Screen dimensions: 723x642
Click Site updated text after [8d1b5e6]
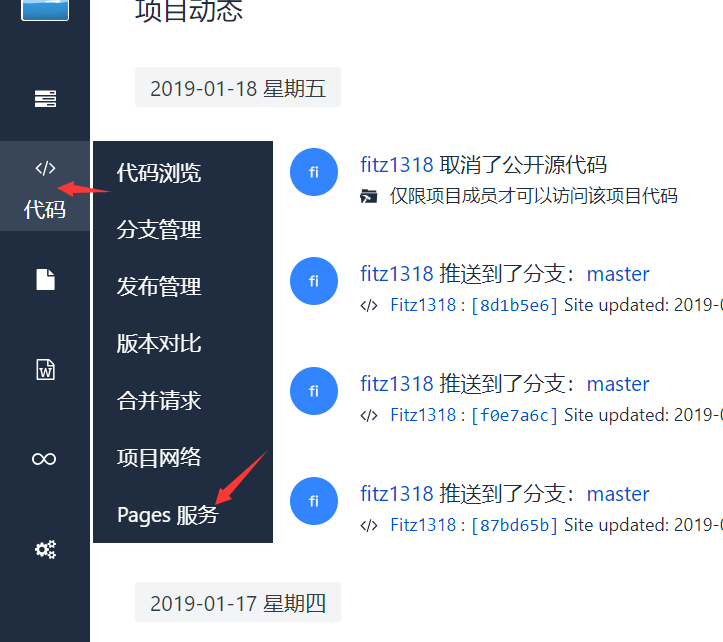point(643,305)
